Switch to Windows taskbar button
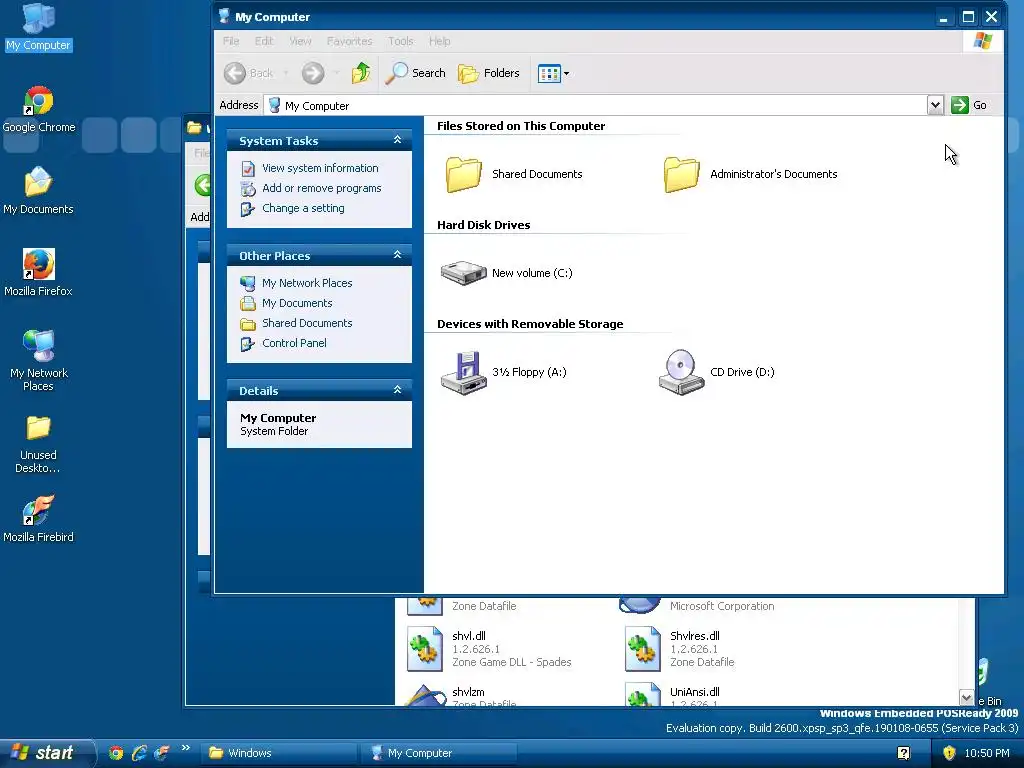 tap(279, 753)
